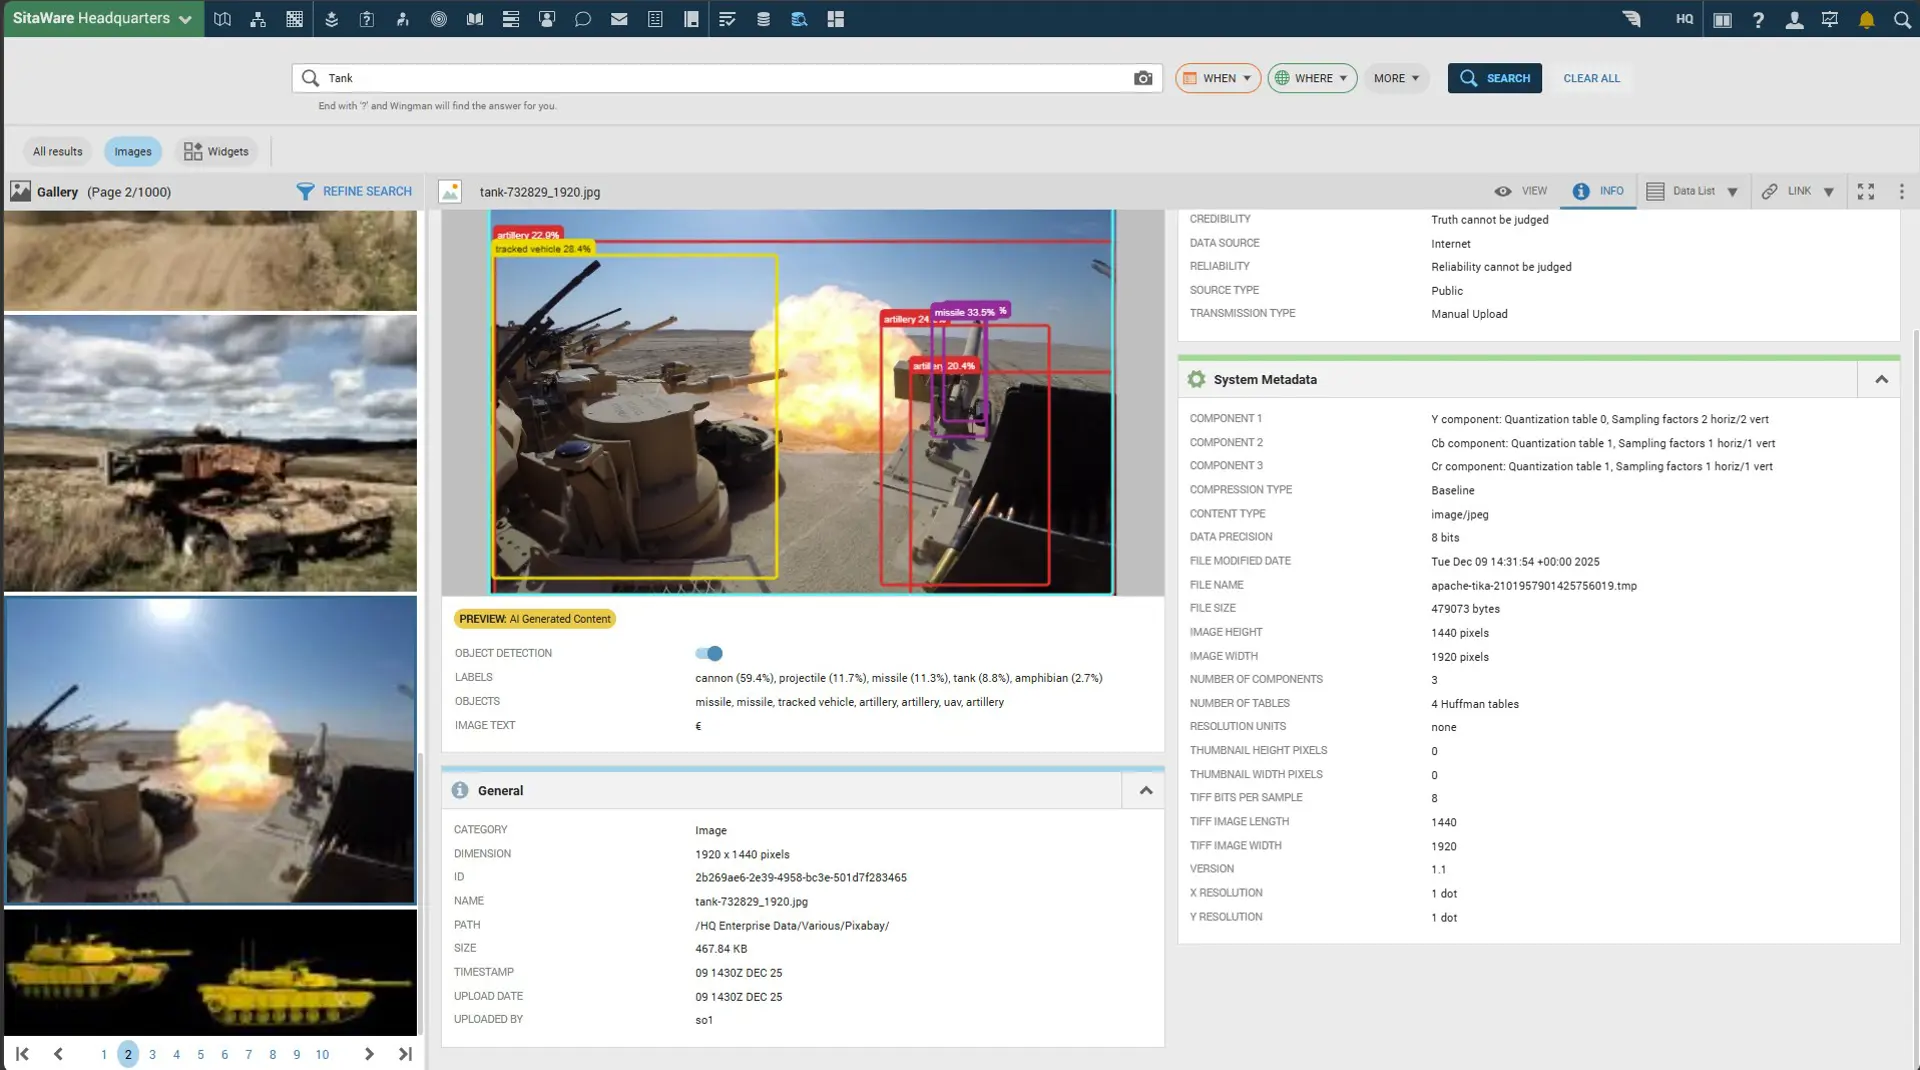Click the SEARCH button
Image resolution: width=1920 pixels, height=1070 pixels.
[1495, 78]
